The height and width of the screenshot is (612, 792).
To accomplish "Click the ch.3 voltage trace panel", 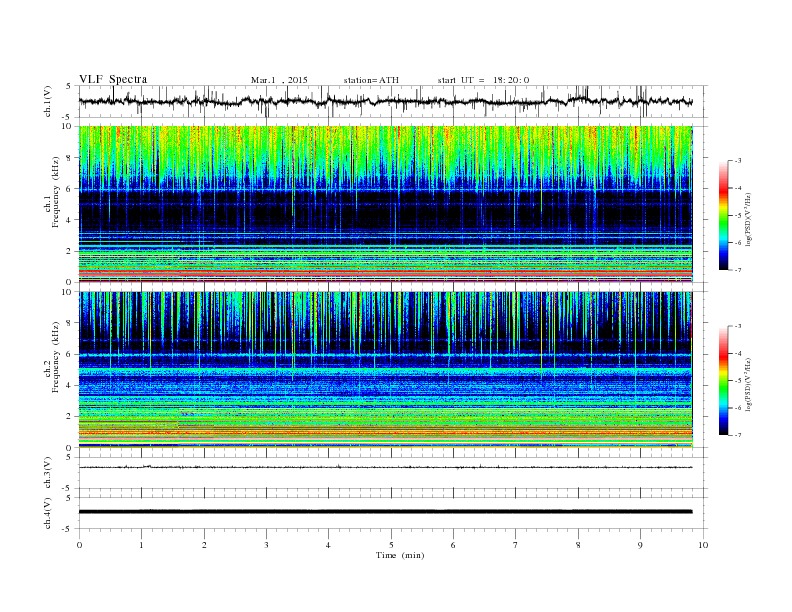I will (393, 473).
